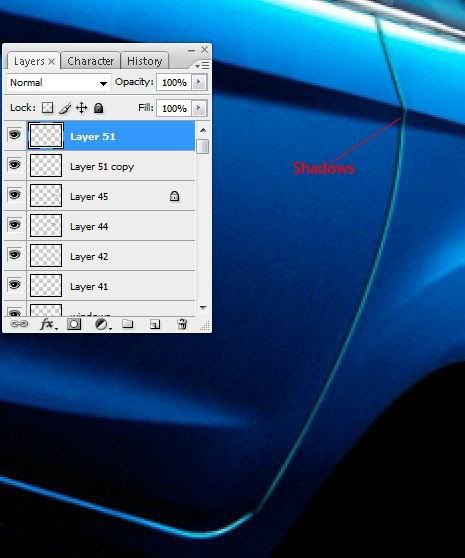Click the Layer 41 thumbnail
Viewport: 465px width, 558px height.
(x=46, y=285)
